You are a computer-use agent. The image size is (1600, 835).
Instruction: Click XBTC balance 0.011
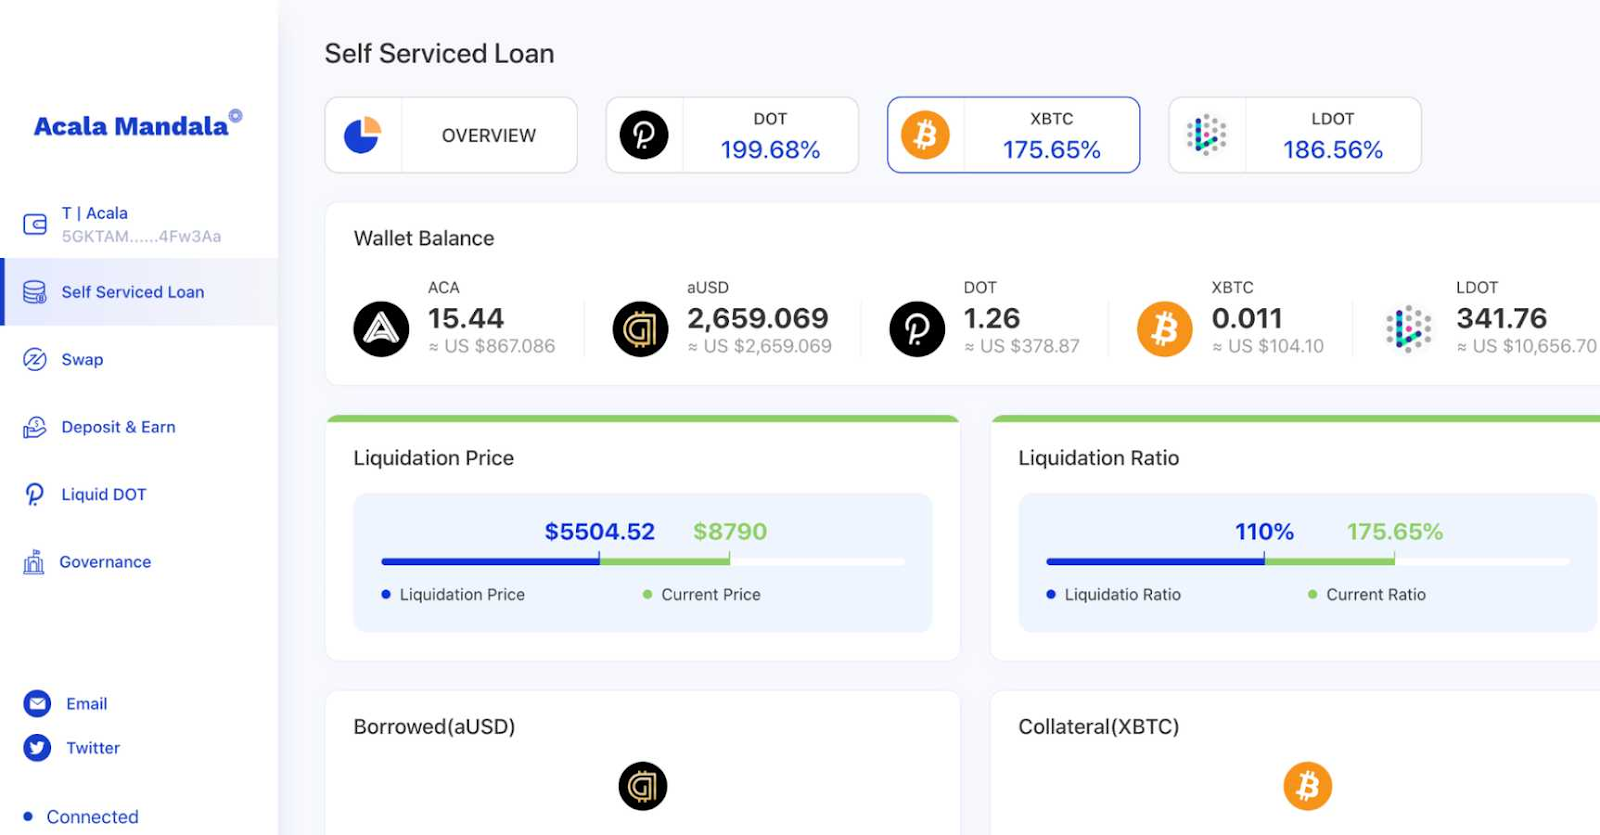pyautogui.click(x=1247, y=318)
